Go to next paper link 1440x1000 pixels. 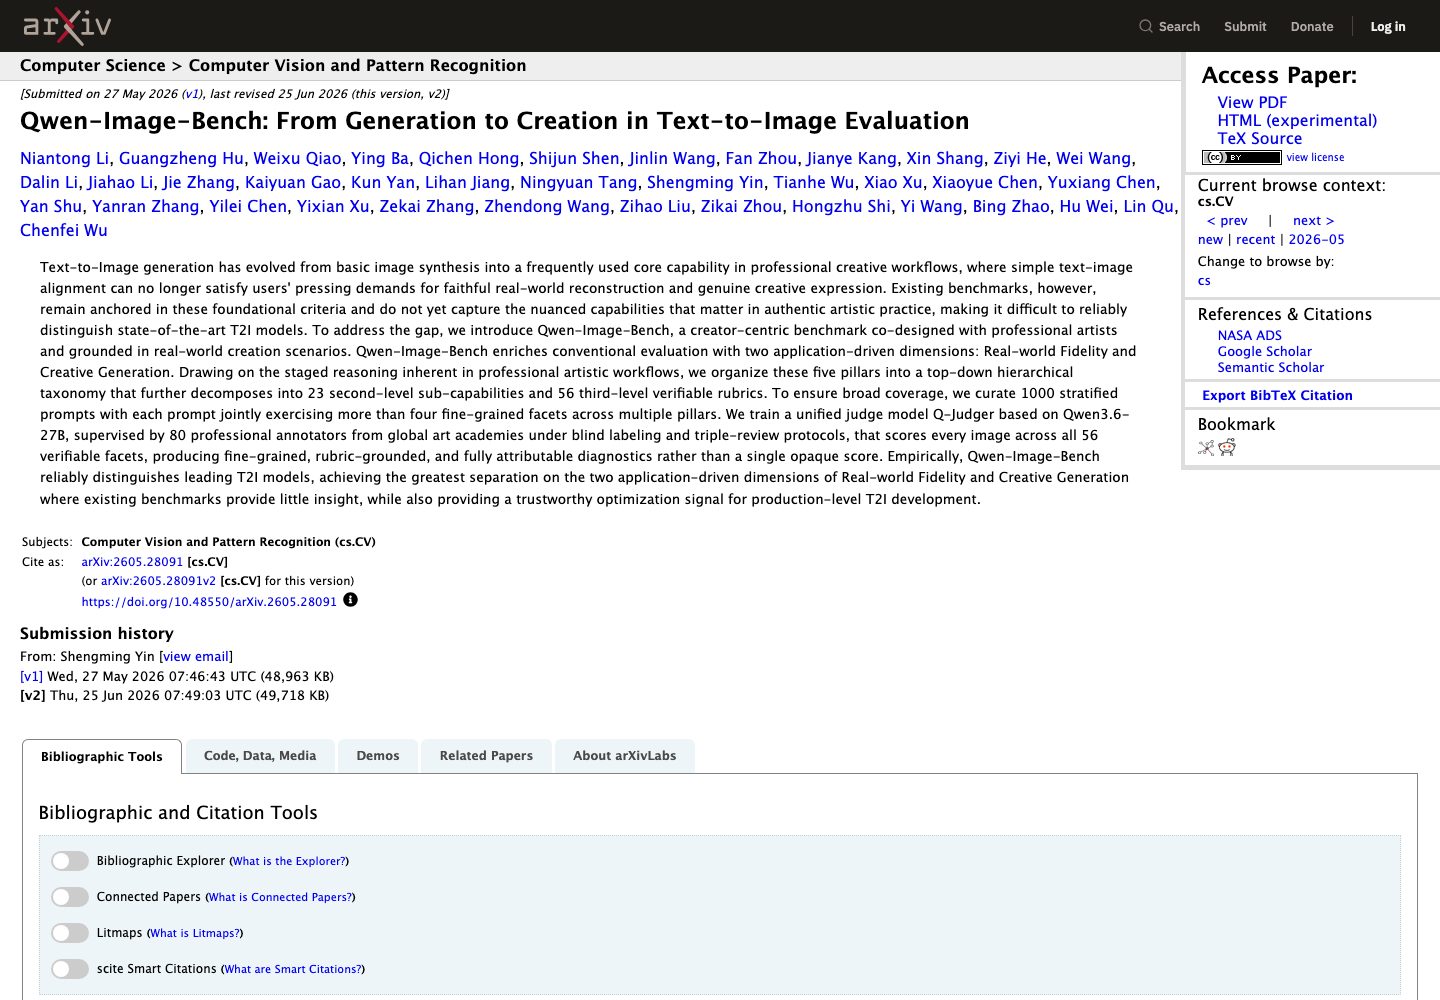point(1313,221)
